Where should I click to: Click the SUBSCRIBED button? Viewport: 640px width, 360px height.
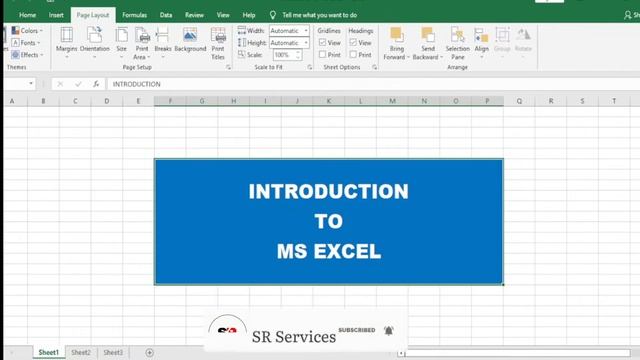pos(357,330)
